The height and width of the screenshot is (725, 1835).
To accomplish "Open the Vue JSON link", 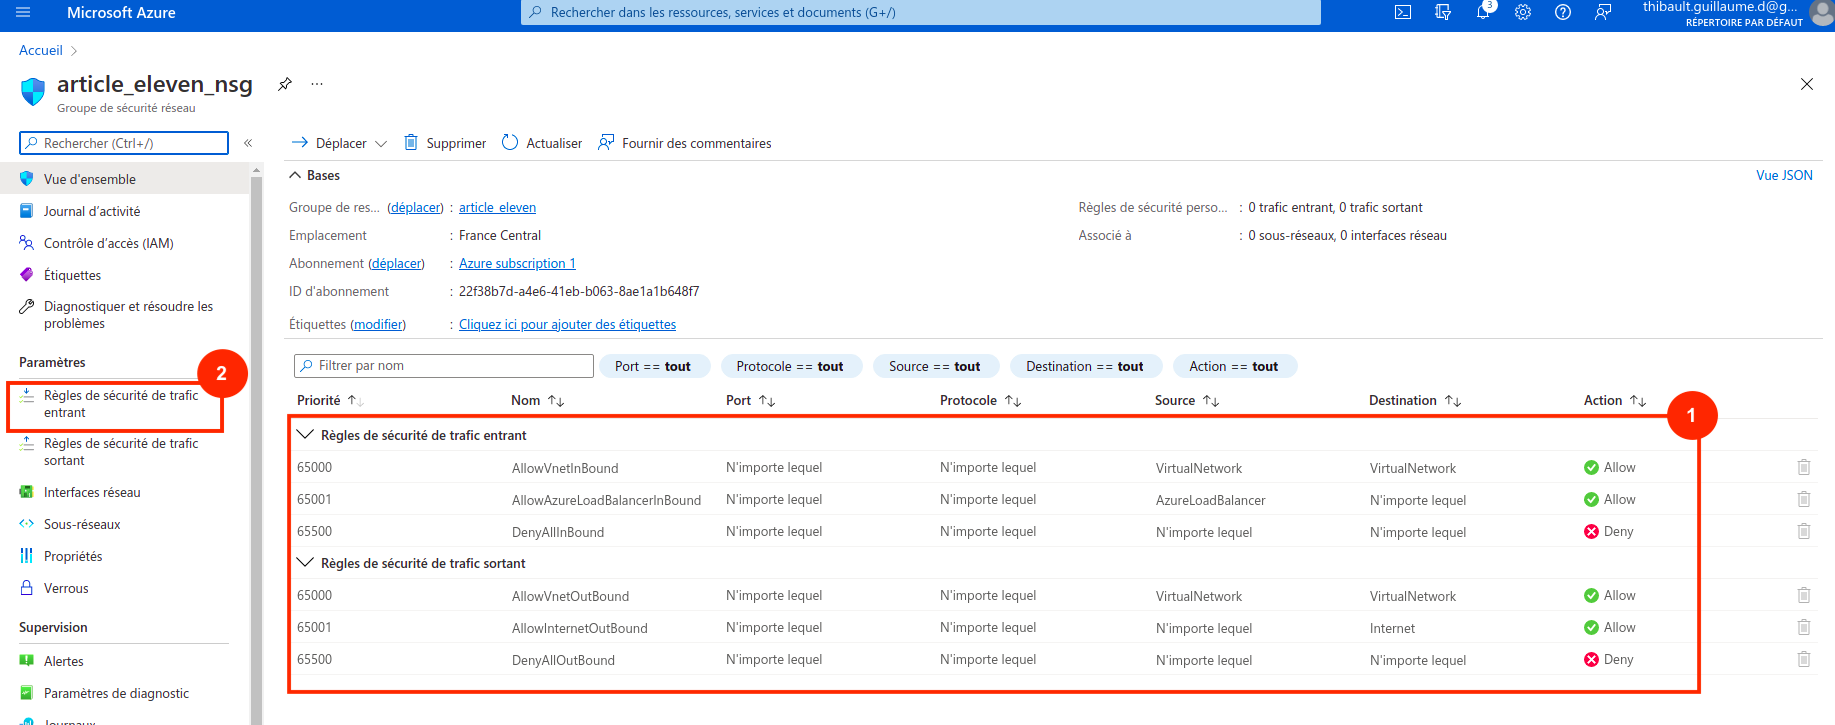I will click(1784, 175).
